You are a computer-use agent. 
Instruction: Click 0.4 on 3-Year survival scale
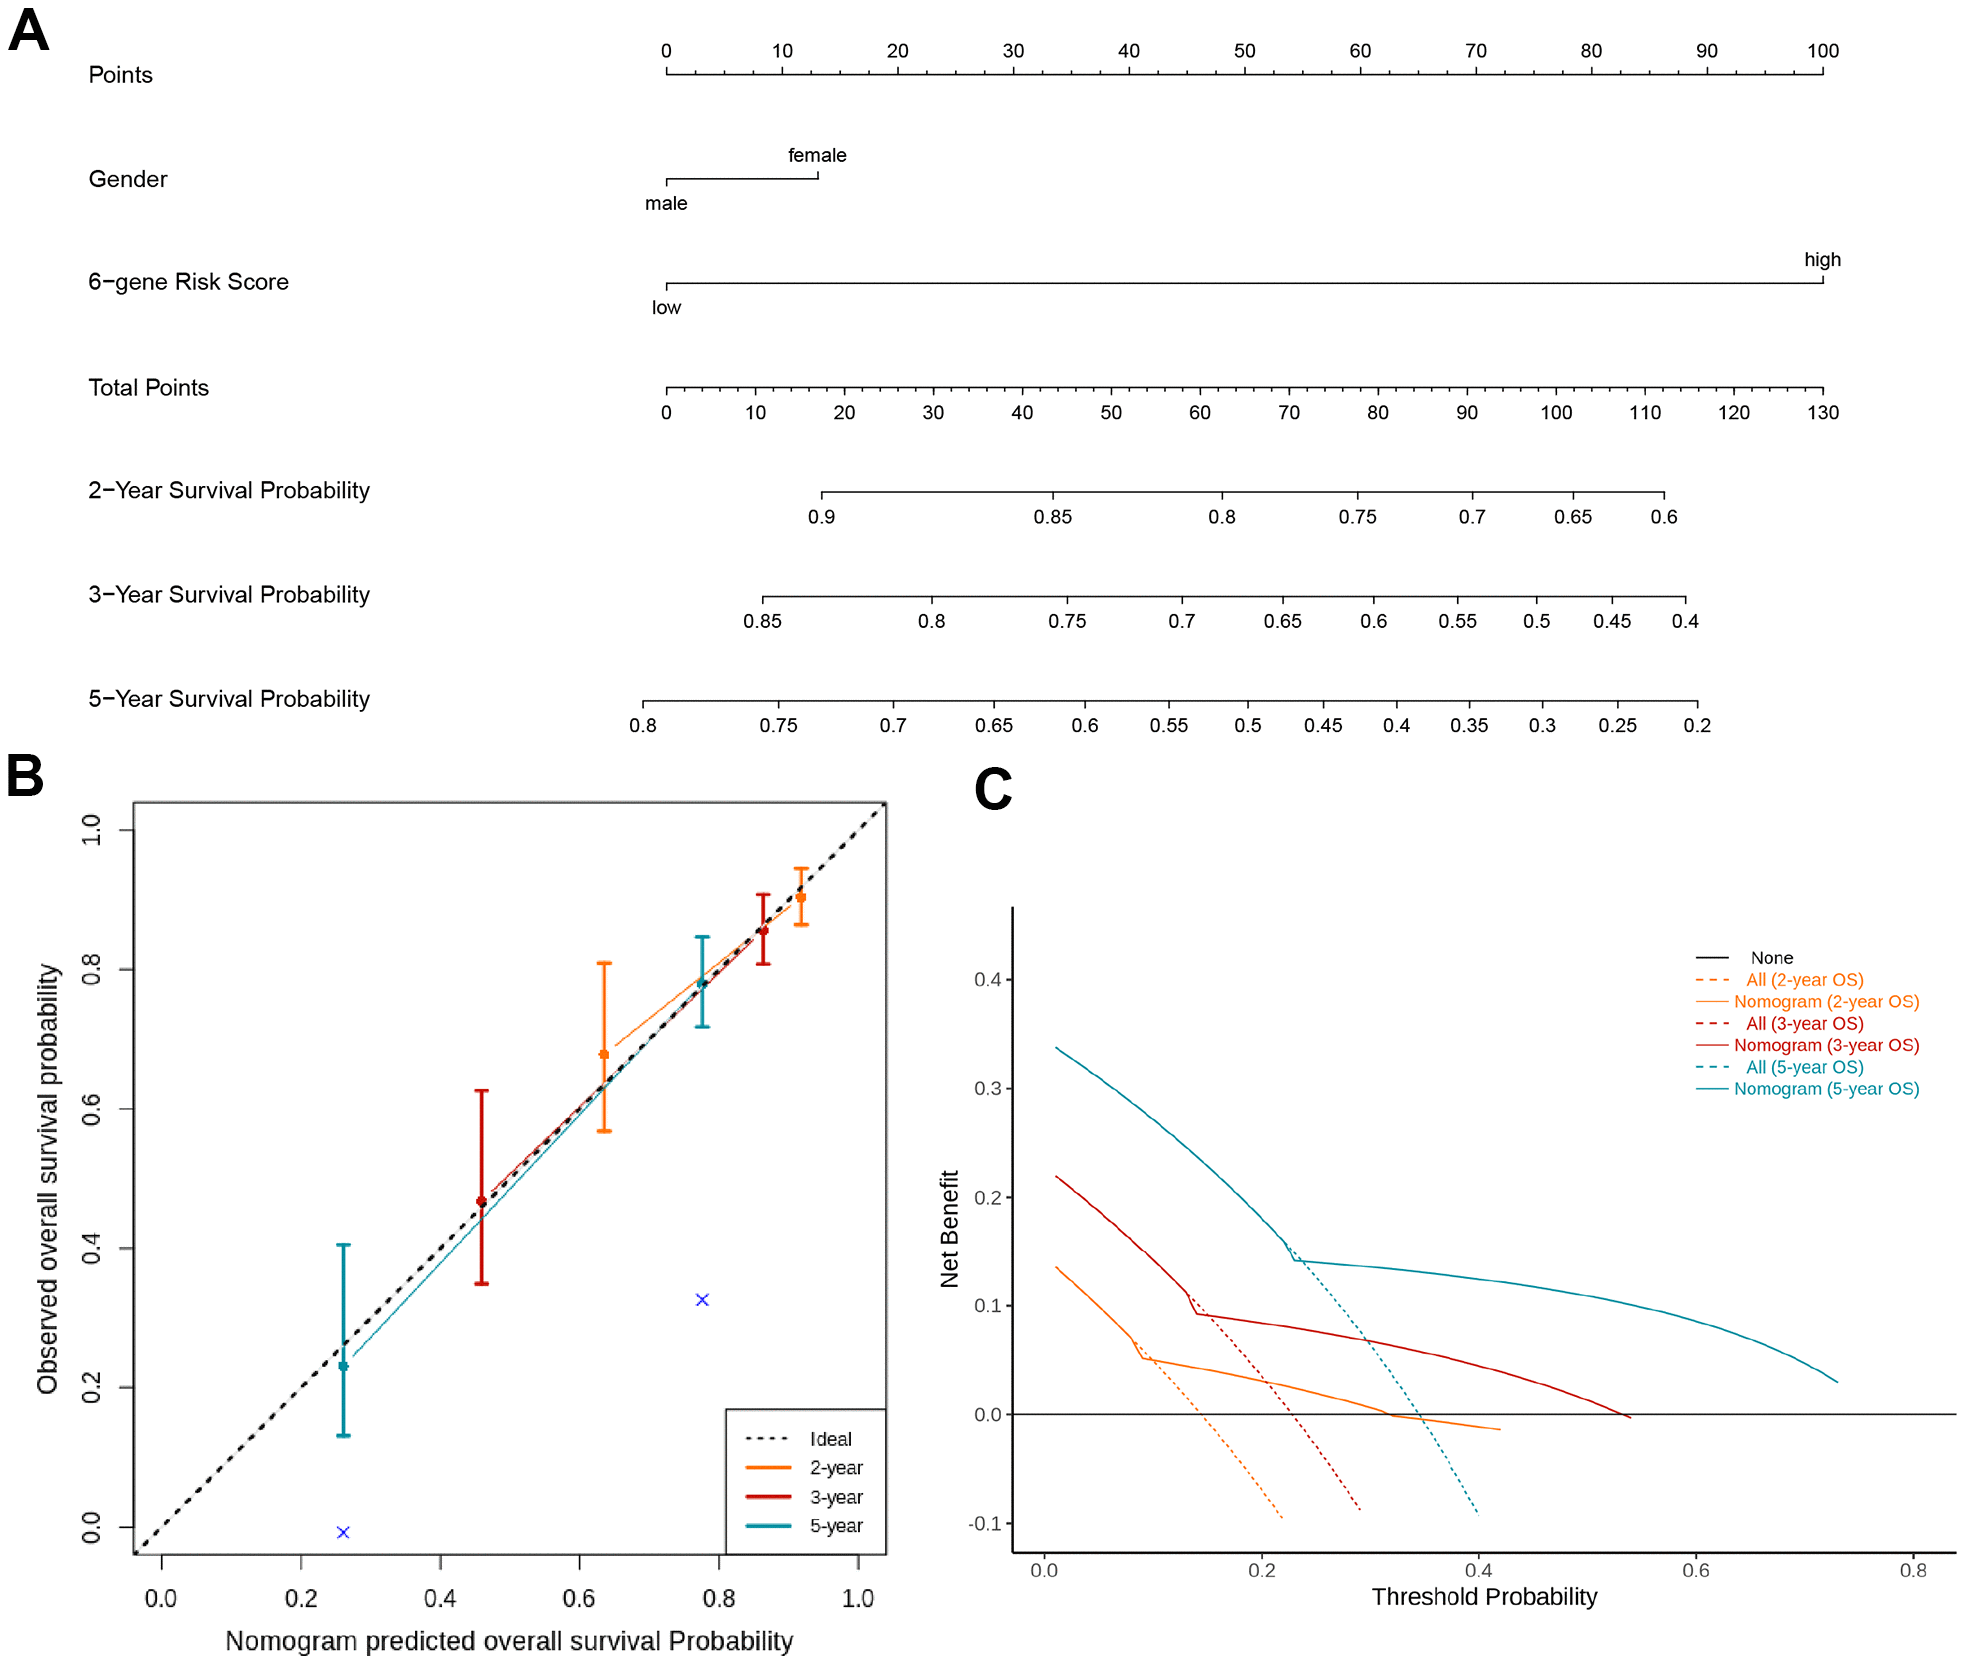click(x=1685, y=621)
